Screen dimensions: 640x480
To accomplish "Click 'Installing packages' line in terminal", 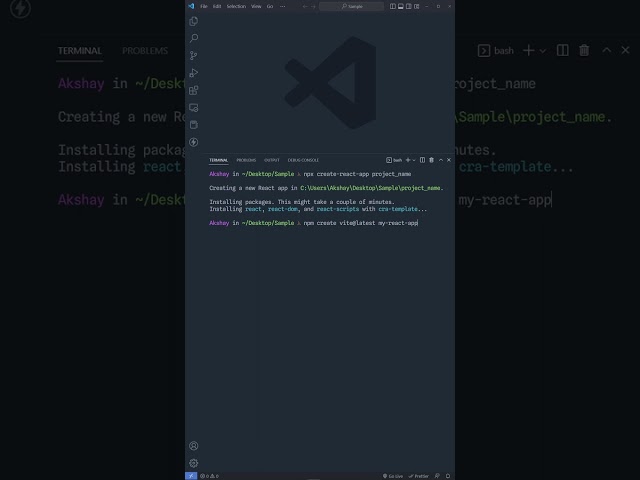I will (302, 202).
